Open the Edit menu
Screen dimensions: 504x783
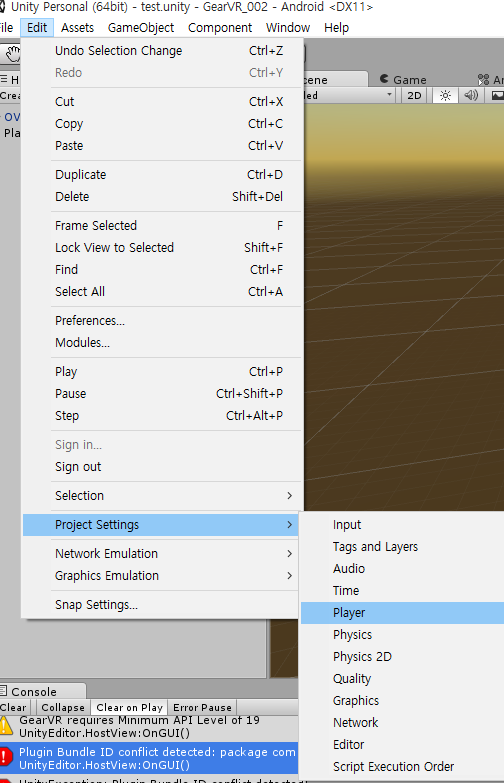(x=37, y=27)
